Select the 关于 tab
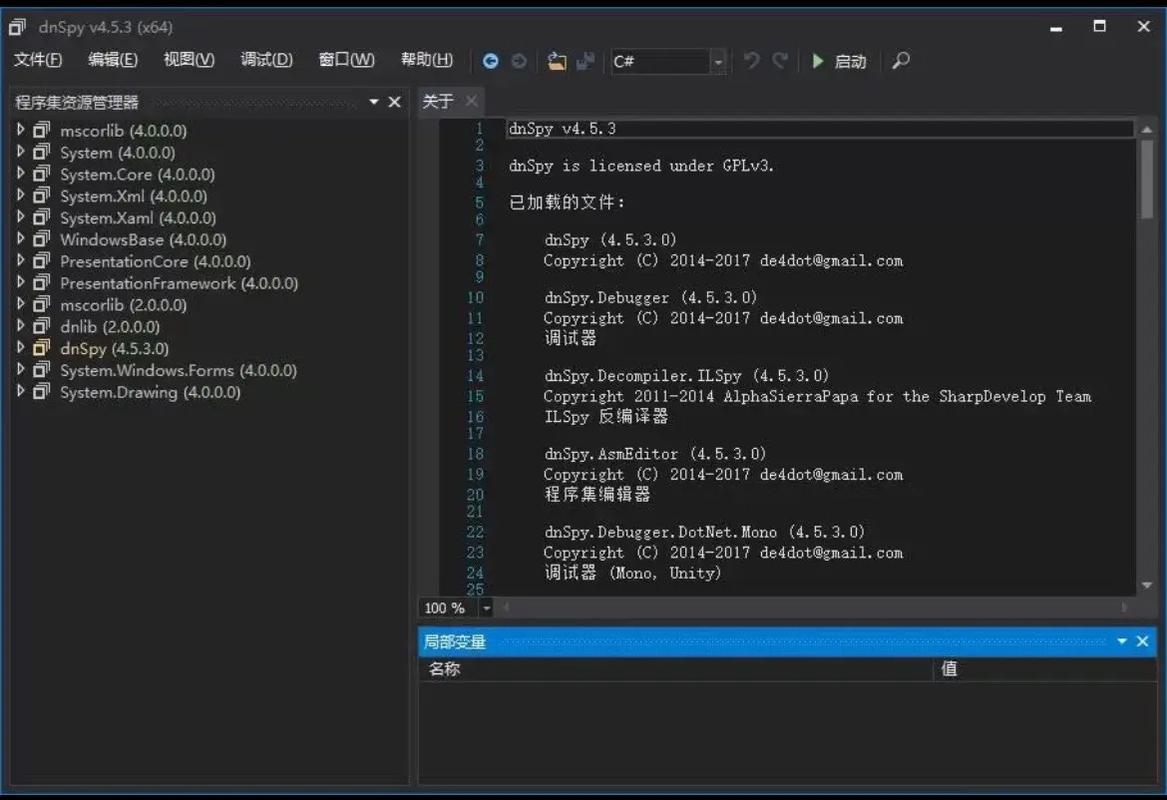This screenshot has width=1167, height=800. click(x=438, y=101)
